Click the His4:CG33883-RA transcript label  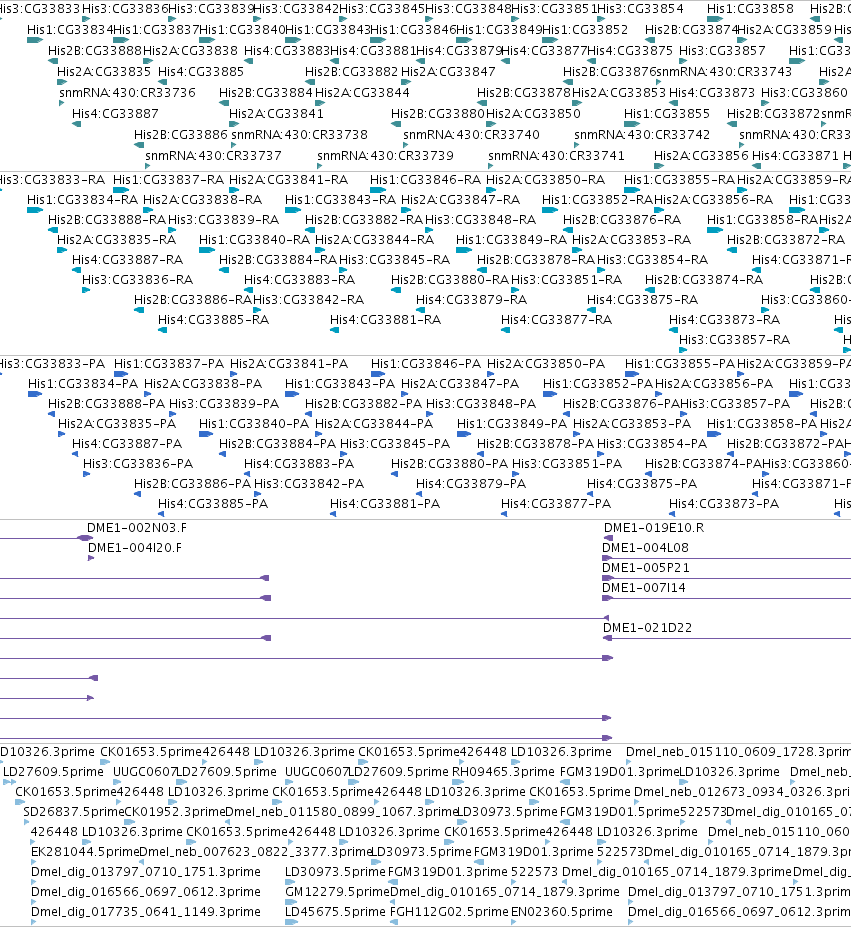[x=300, y=279]
